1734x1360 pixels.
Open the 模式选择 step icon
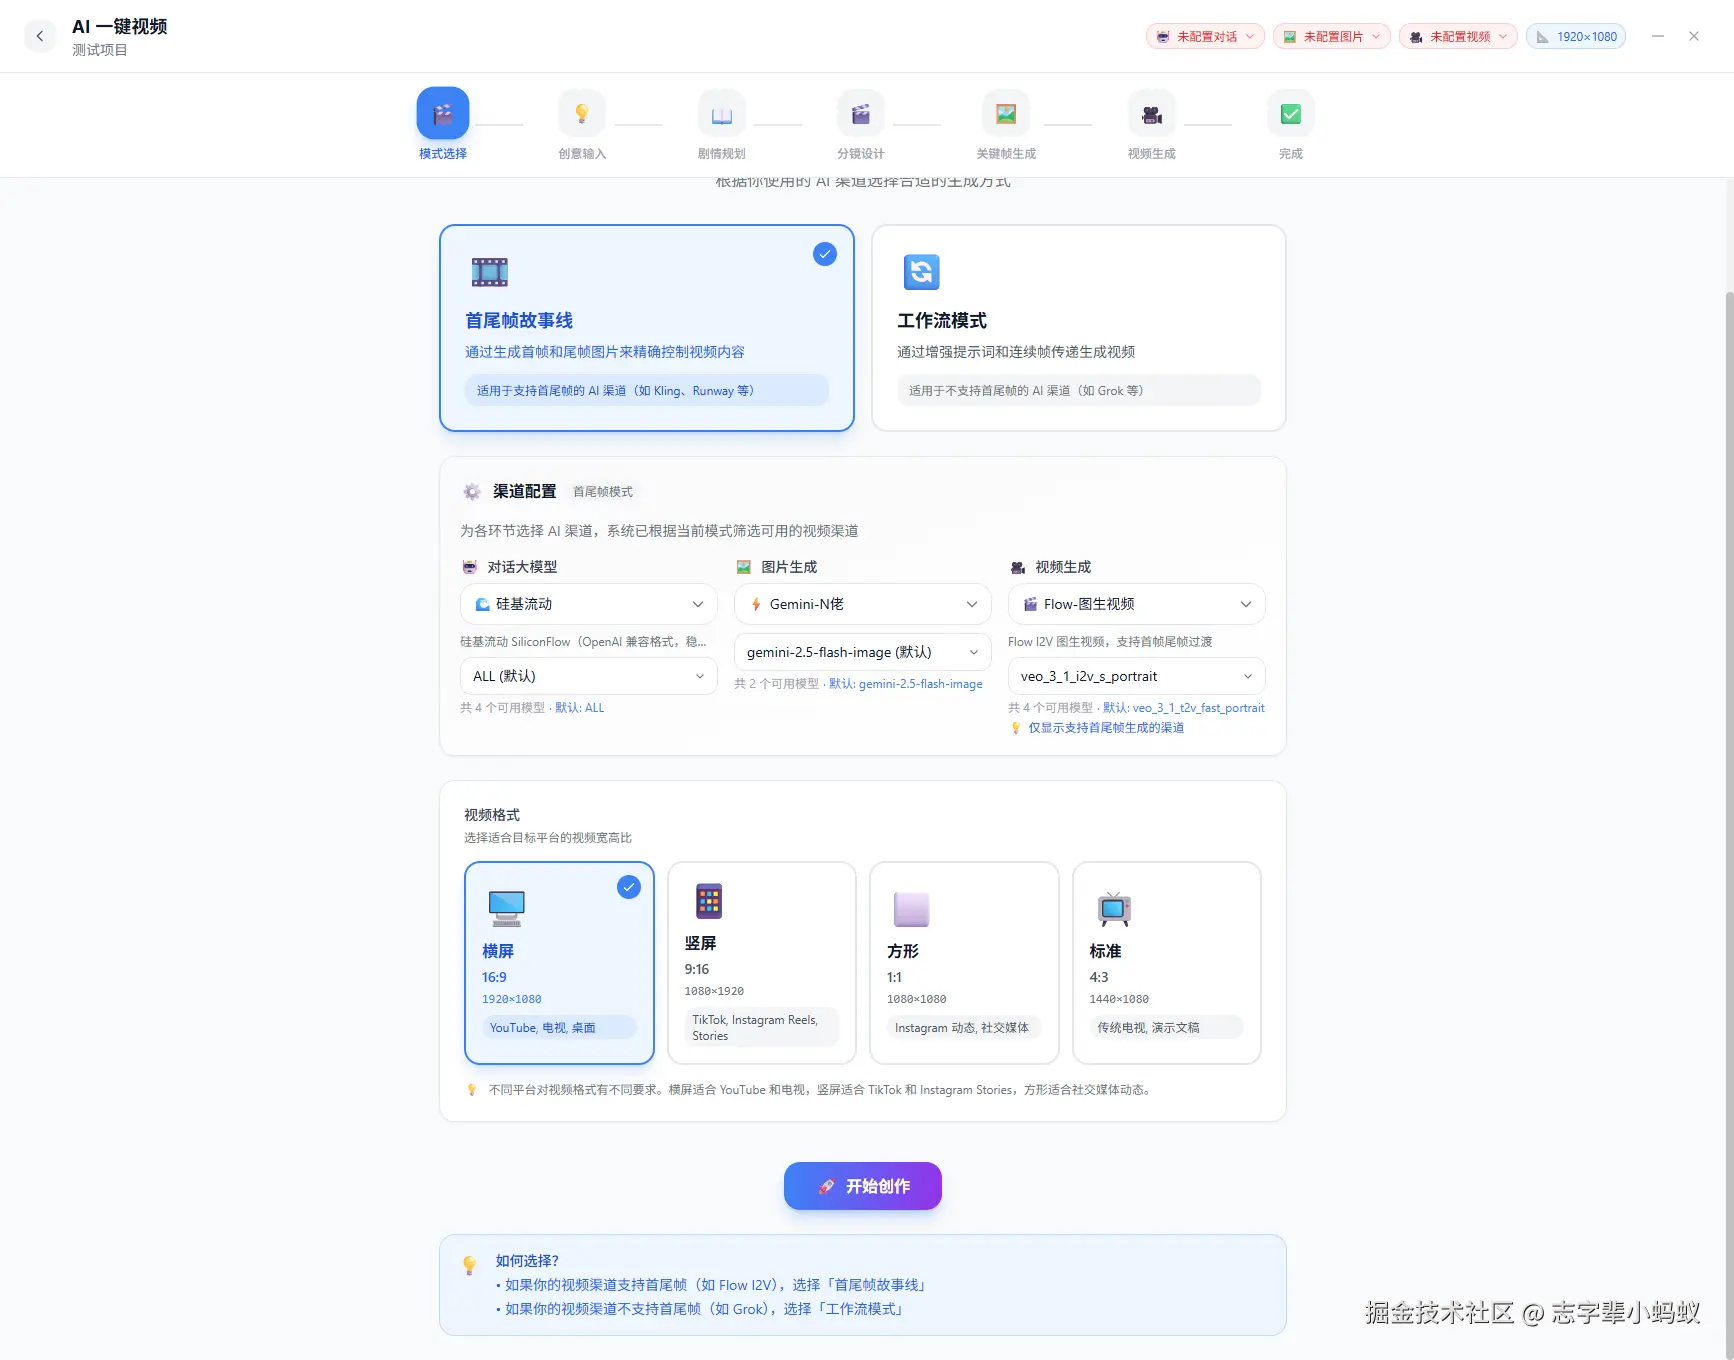tap(443, 113)
